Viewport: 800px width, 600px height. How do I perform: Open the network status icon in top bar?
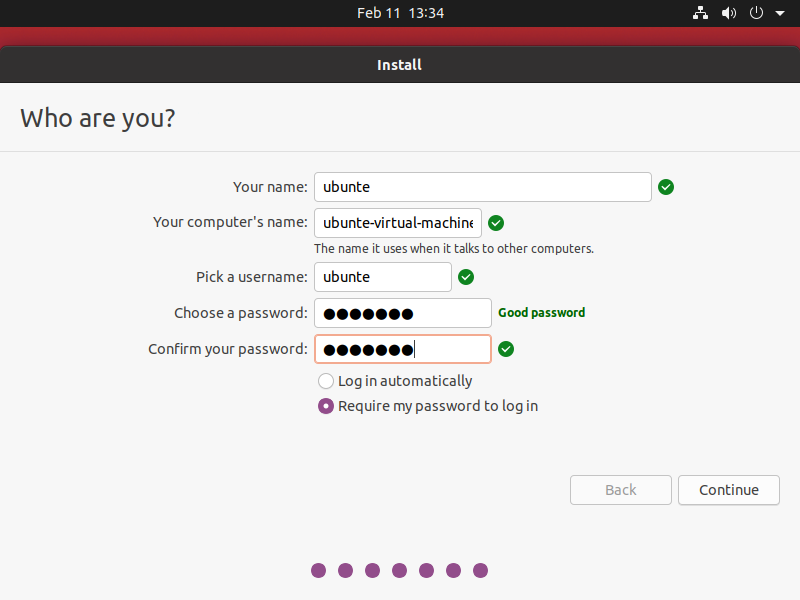[x=700, y=13]
